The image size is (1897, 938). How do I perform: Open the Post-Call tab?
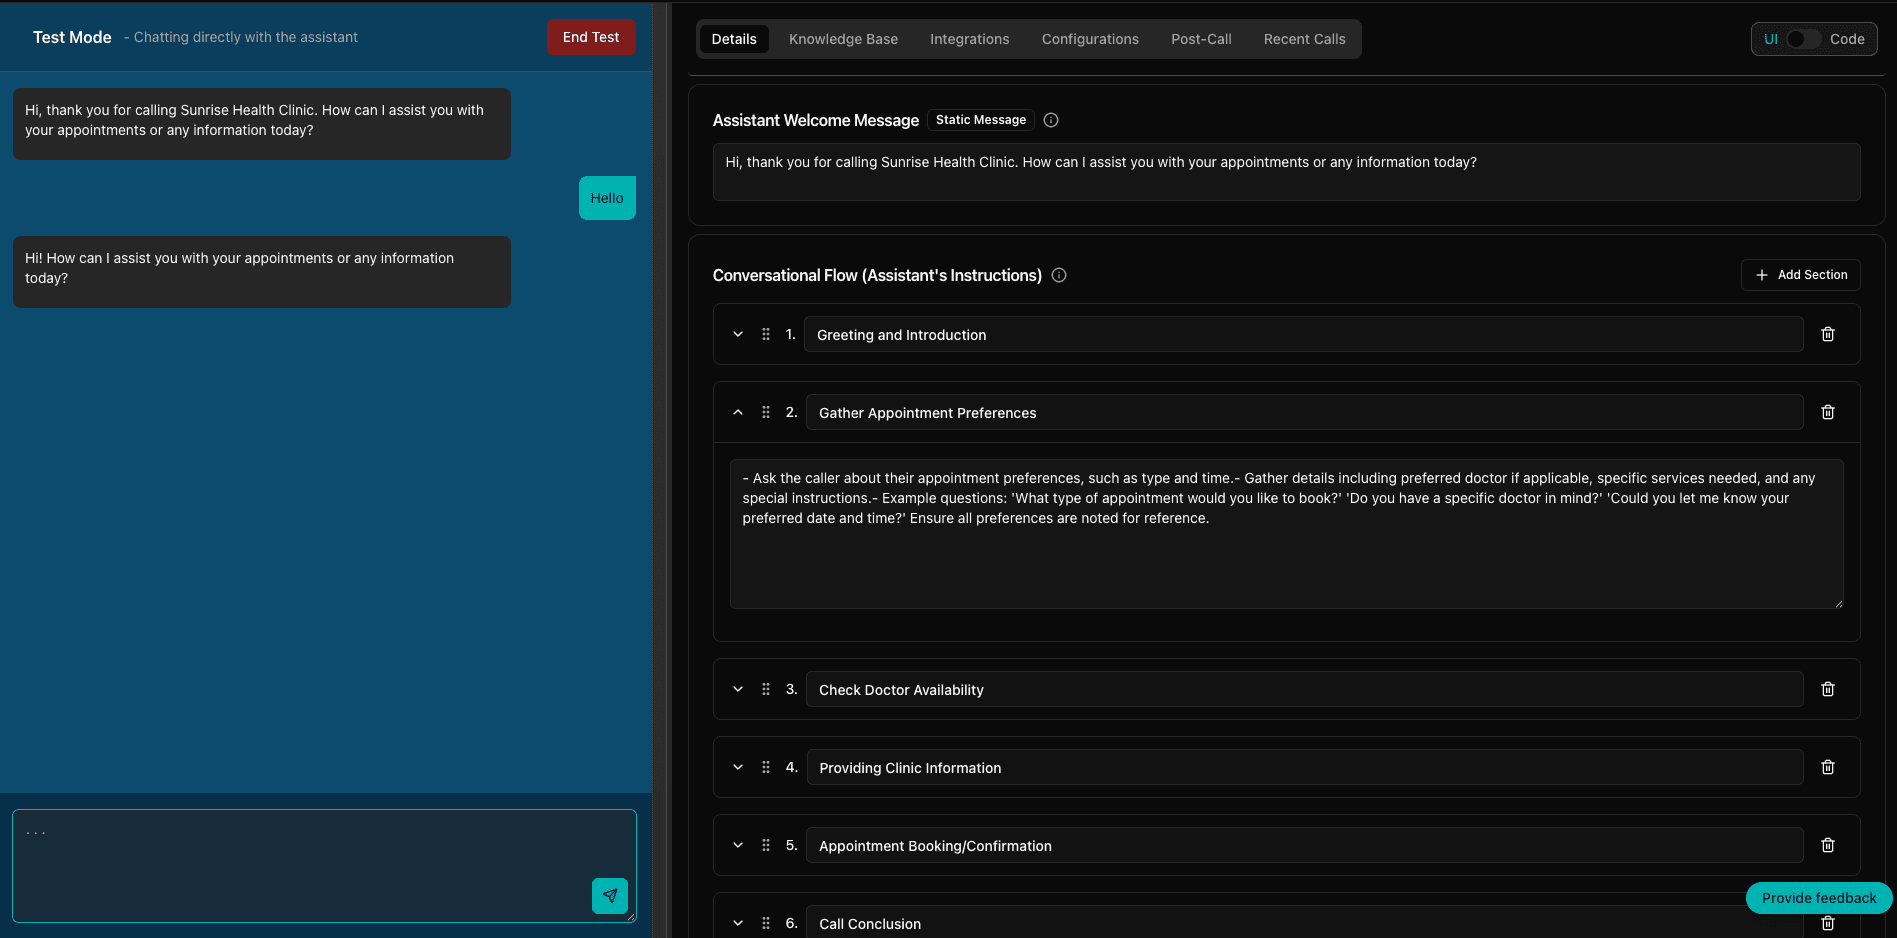coord(1201,39)
